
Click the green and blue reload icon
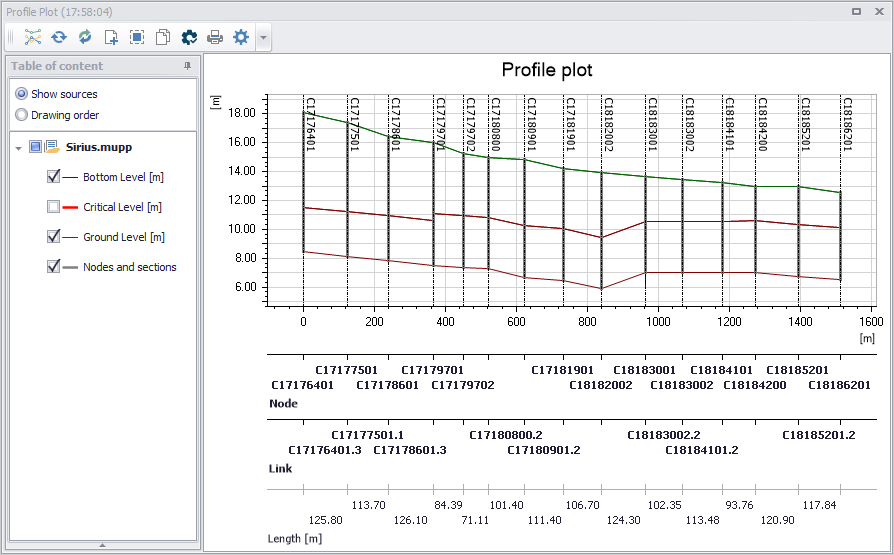85,37
